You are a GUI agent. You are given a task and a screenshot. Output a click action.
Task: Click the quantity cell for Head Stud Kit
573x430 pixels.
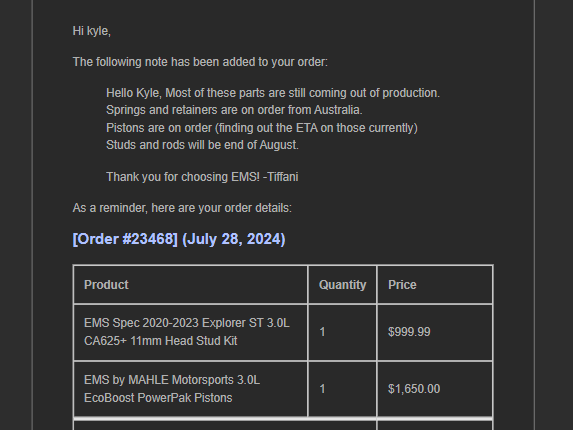342,332
